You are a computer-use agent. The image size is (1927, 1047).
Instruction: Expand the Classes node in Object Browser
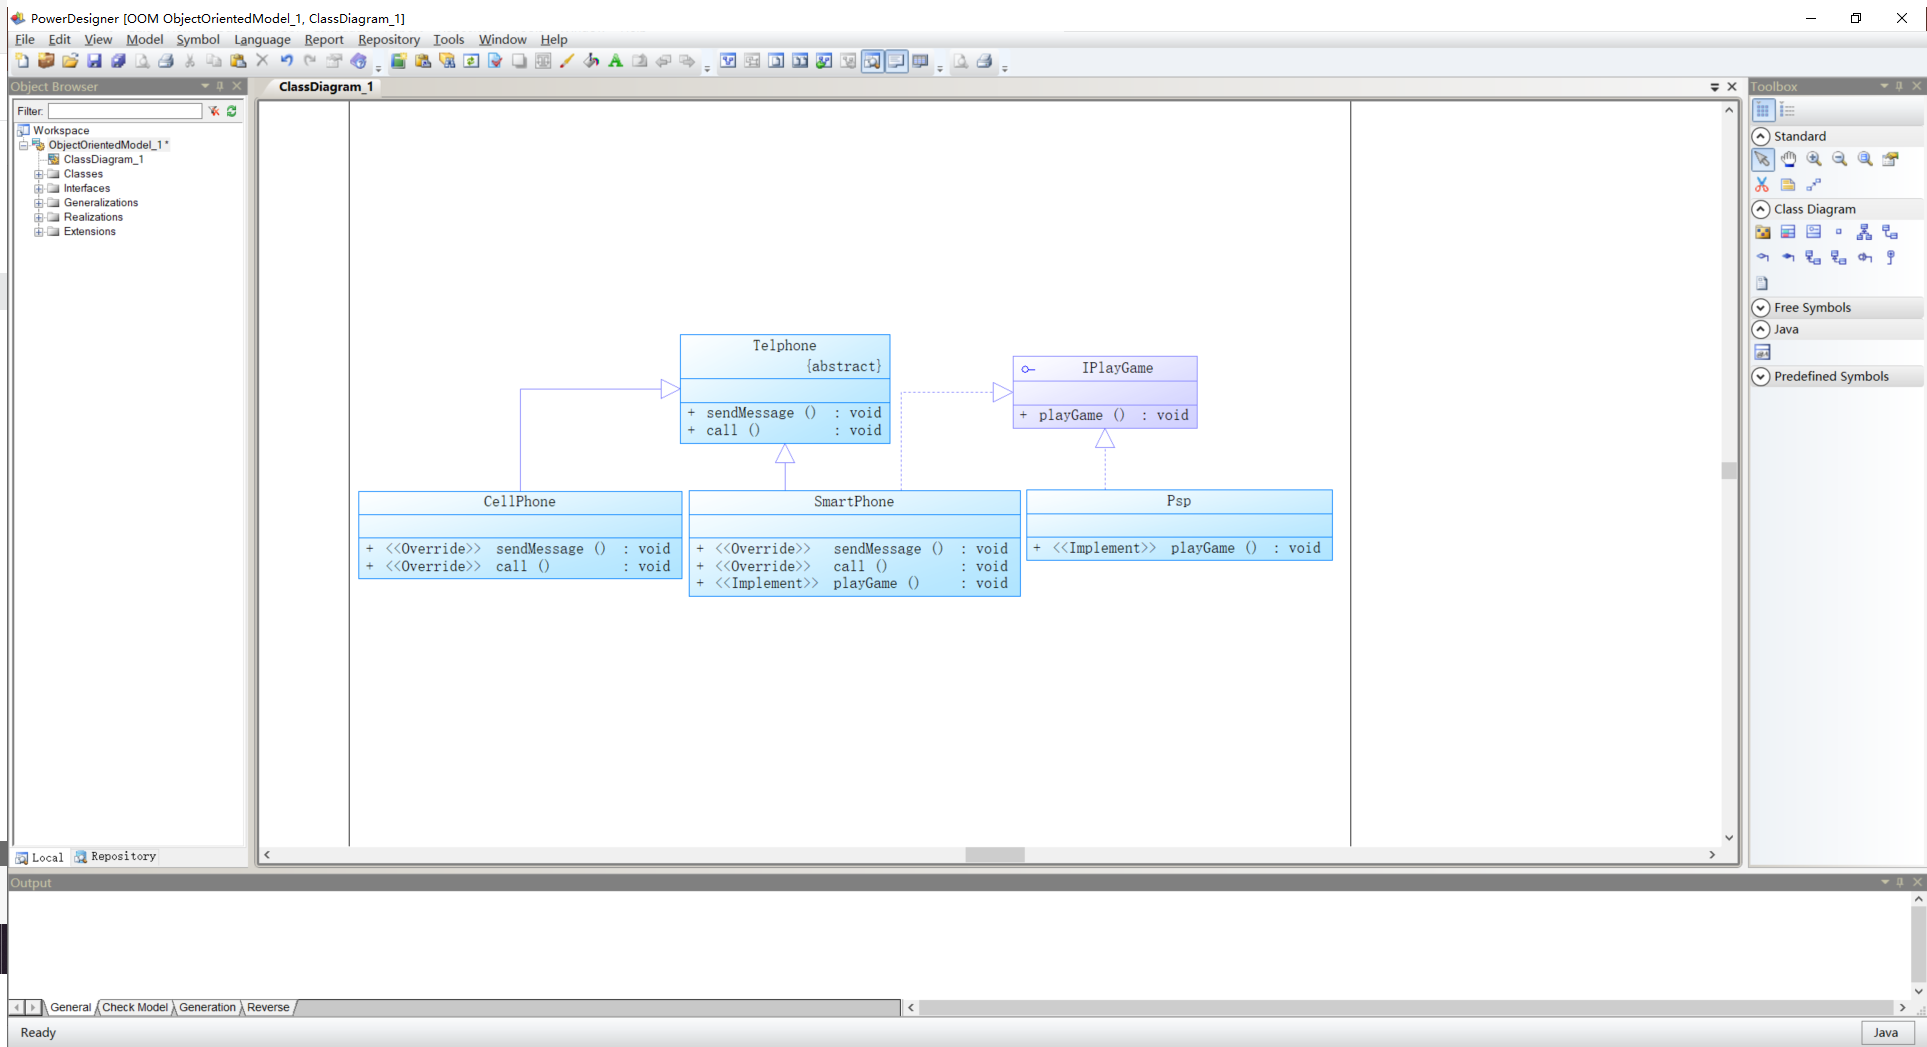pos(39,173)
